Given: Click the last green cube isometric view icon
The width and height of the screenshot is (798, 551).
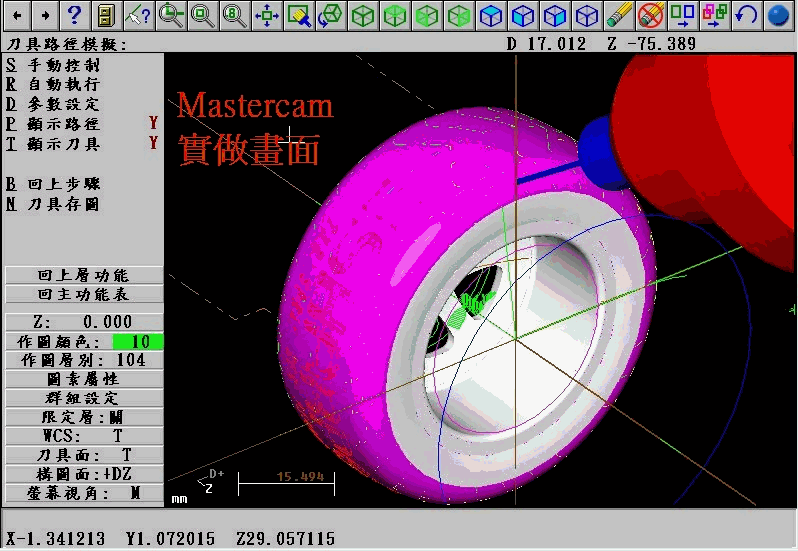Looking at the screenshot, I should click(x=459, y=15).
